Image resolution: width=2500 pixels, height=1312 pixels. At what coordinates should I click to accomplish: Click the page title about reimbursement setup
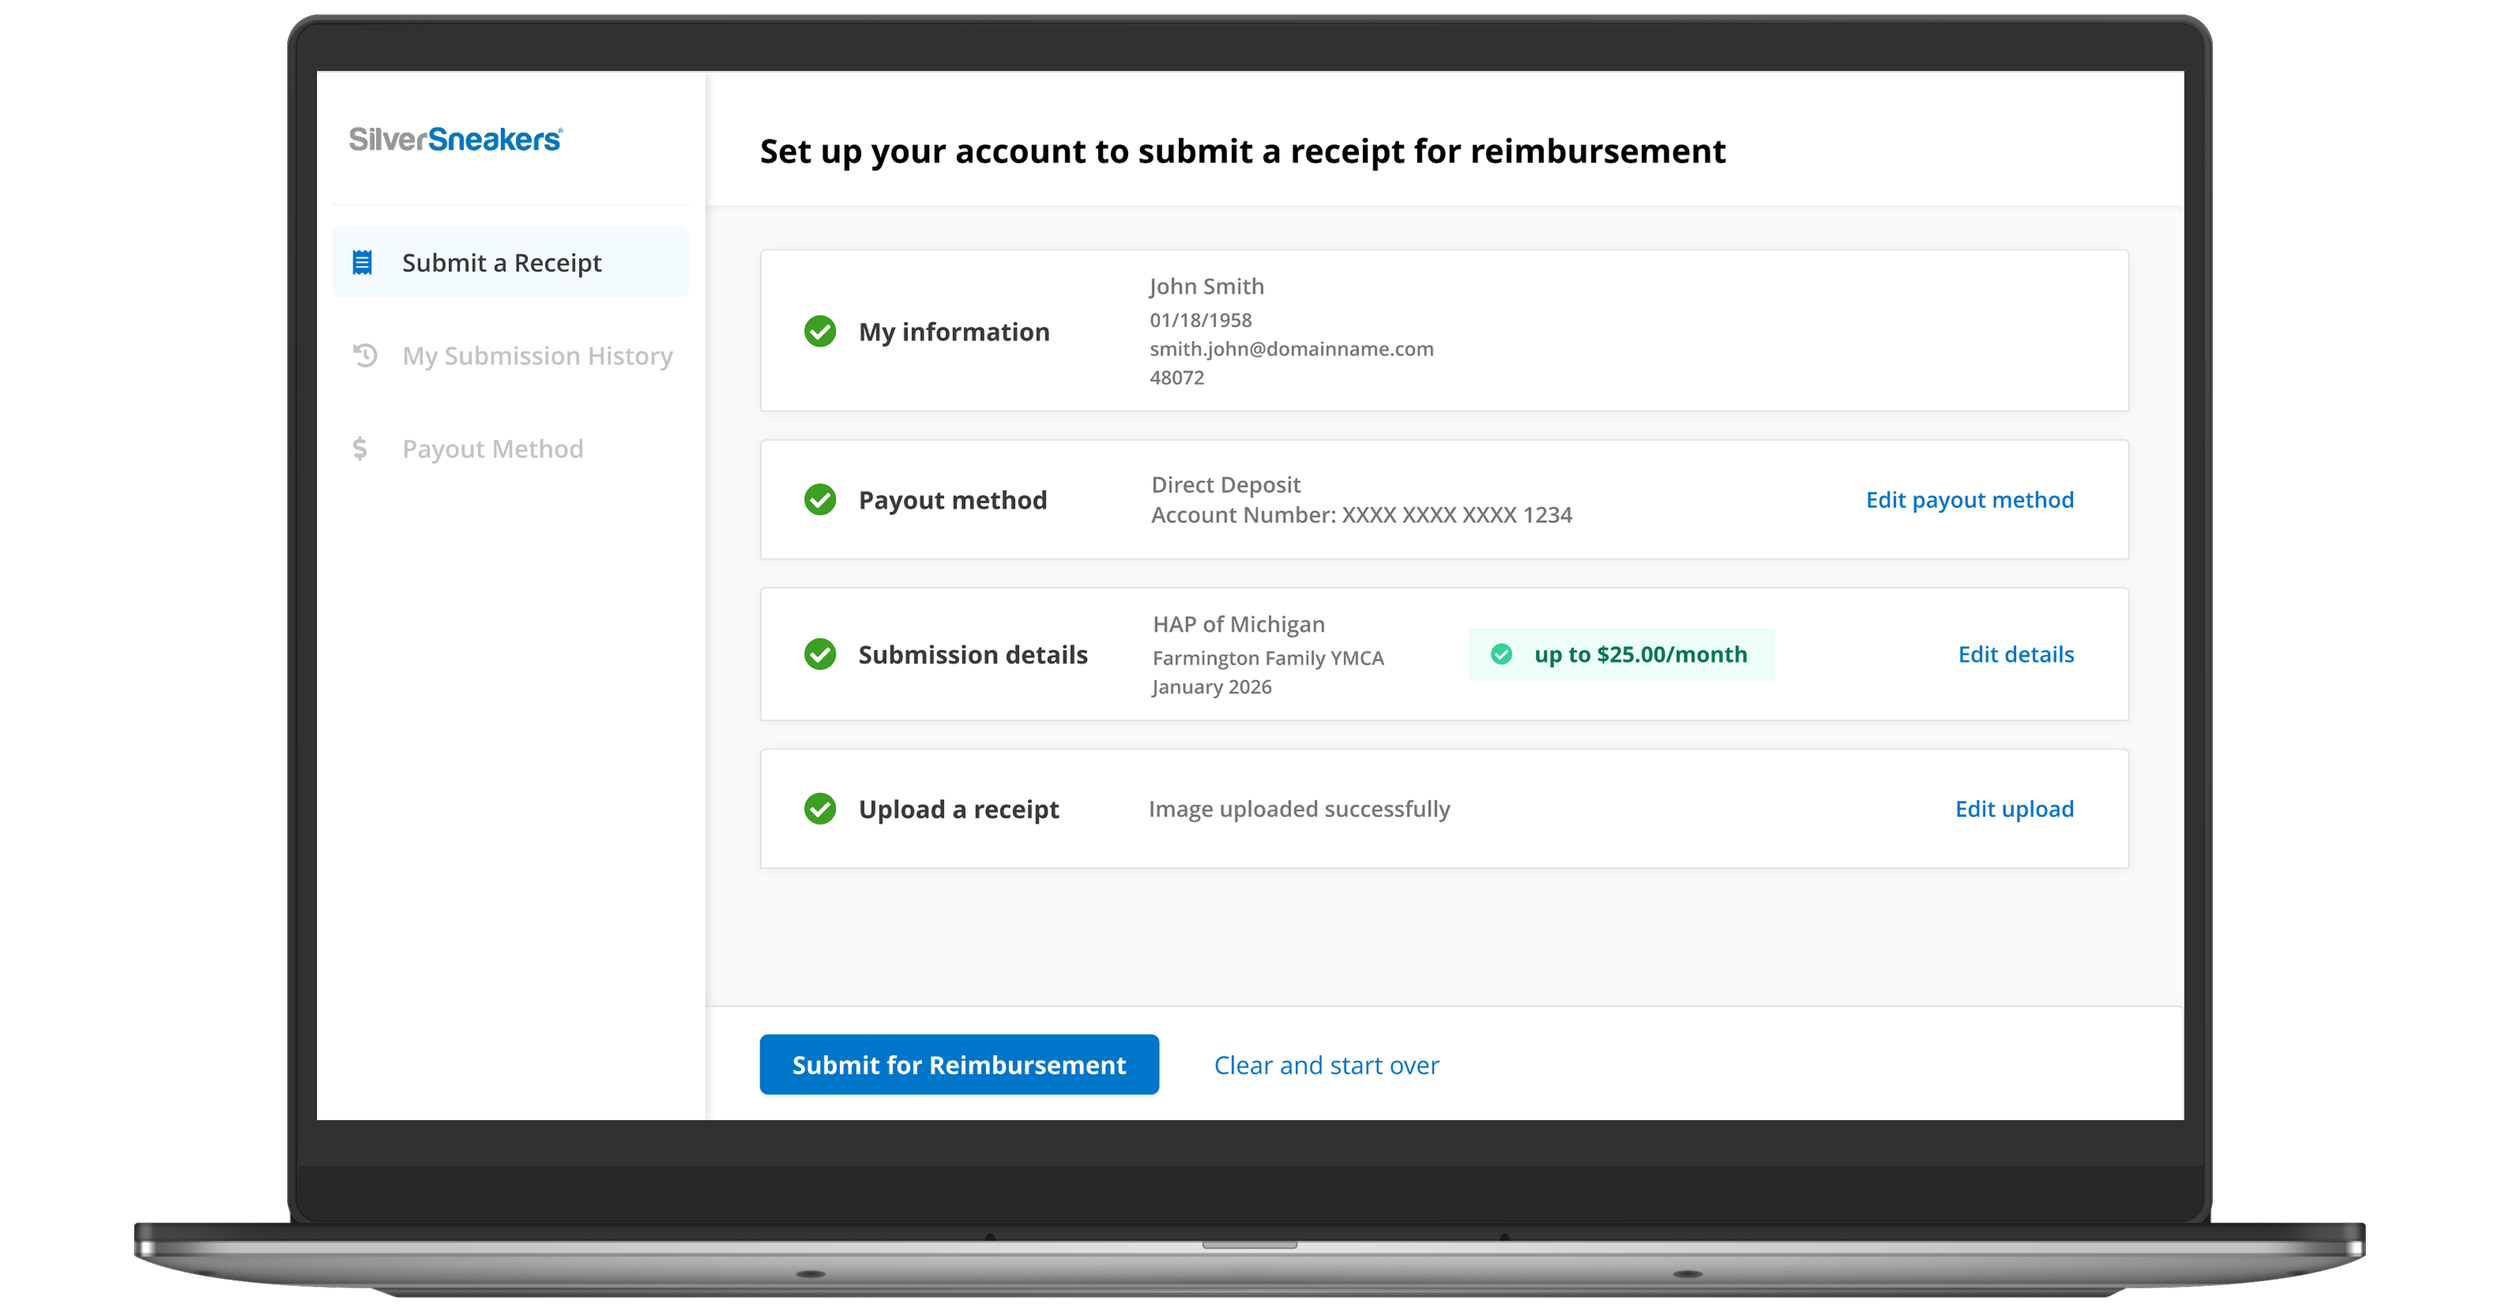1242,151
